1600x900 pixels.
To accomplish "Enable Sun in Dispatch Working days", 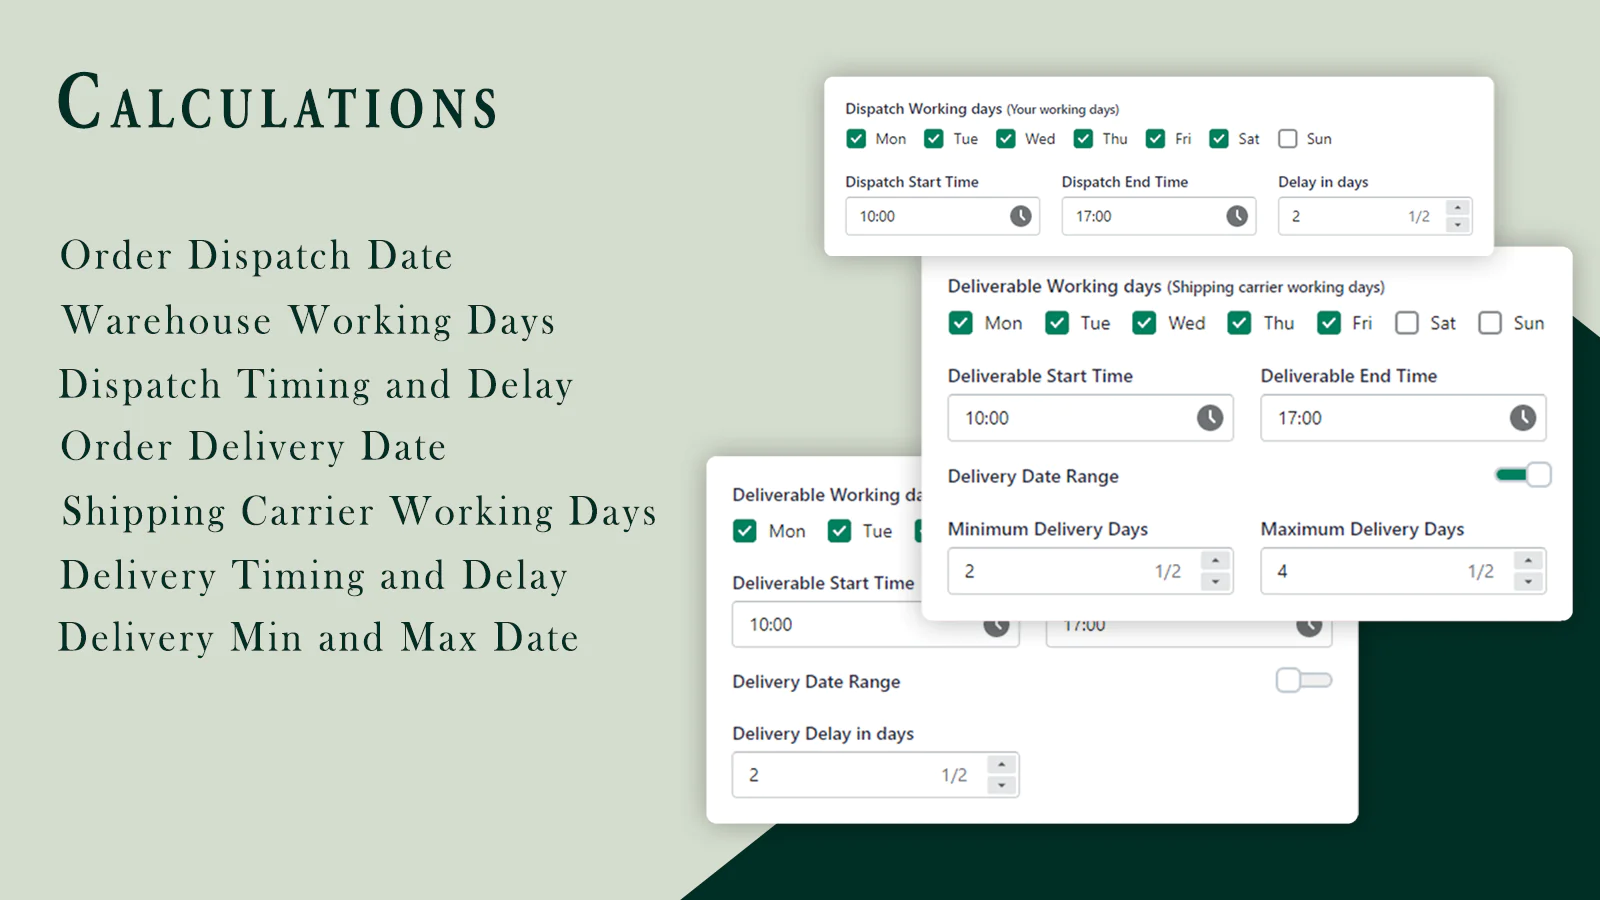I will pyautogui.click(x=1288, y=139).
